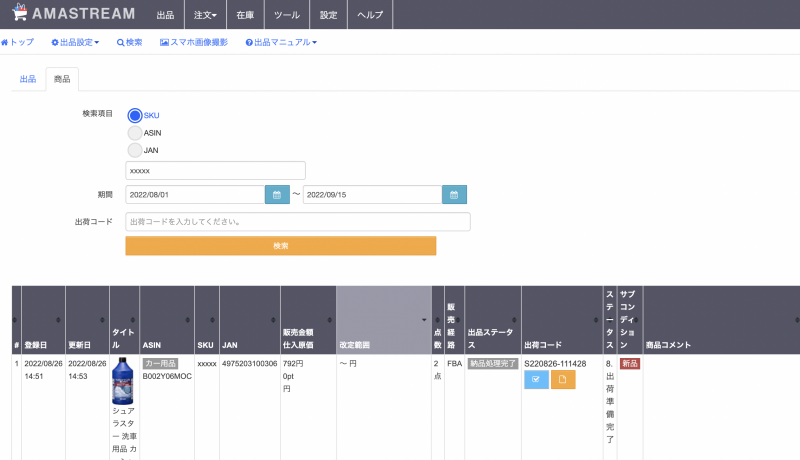Sort by SKU column header
This screenshot has width=800, height=460.
(x=207, y=320)
